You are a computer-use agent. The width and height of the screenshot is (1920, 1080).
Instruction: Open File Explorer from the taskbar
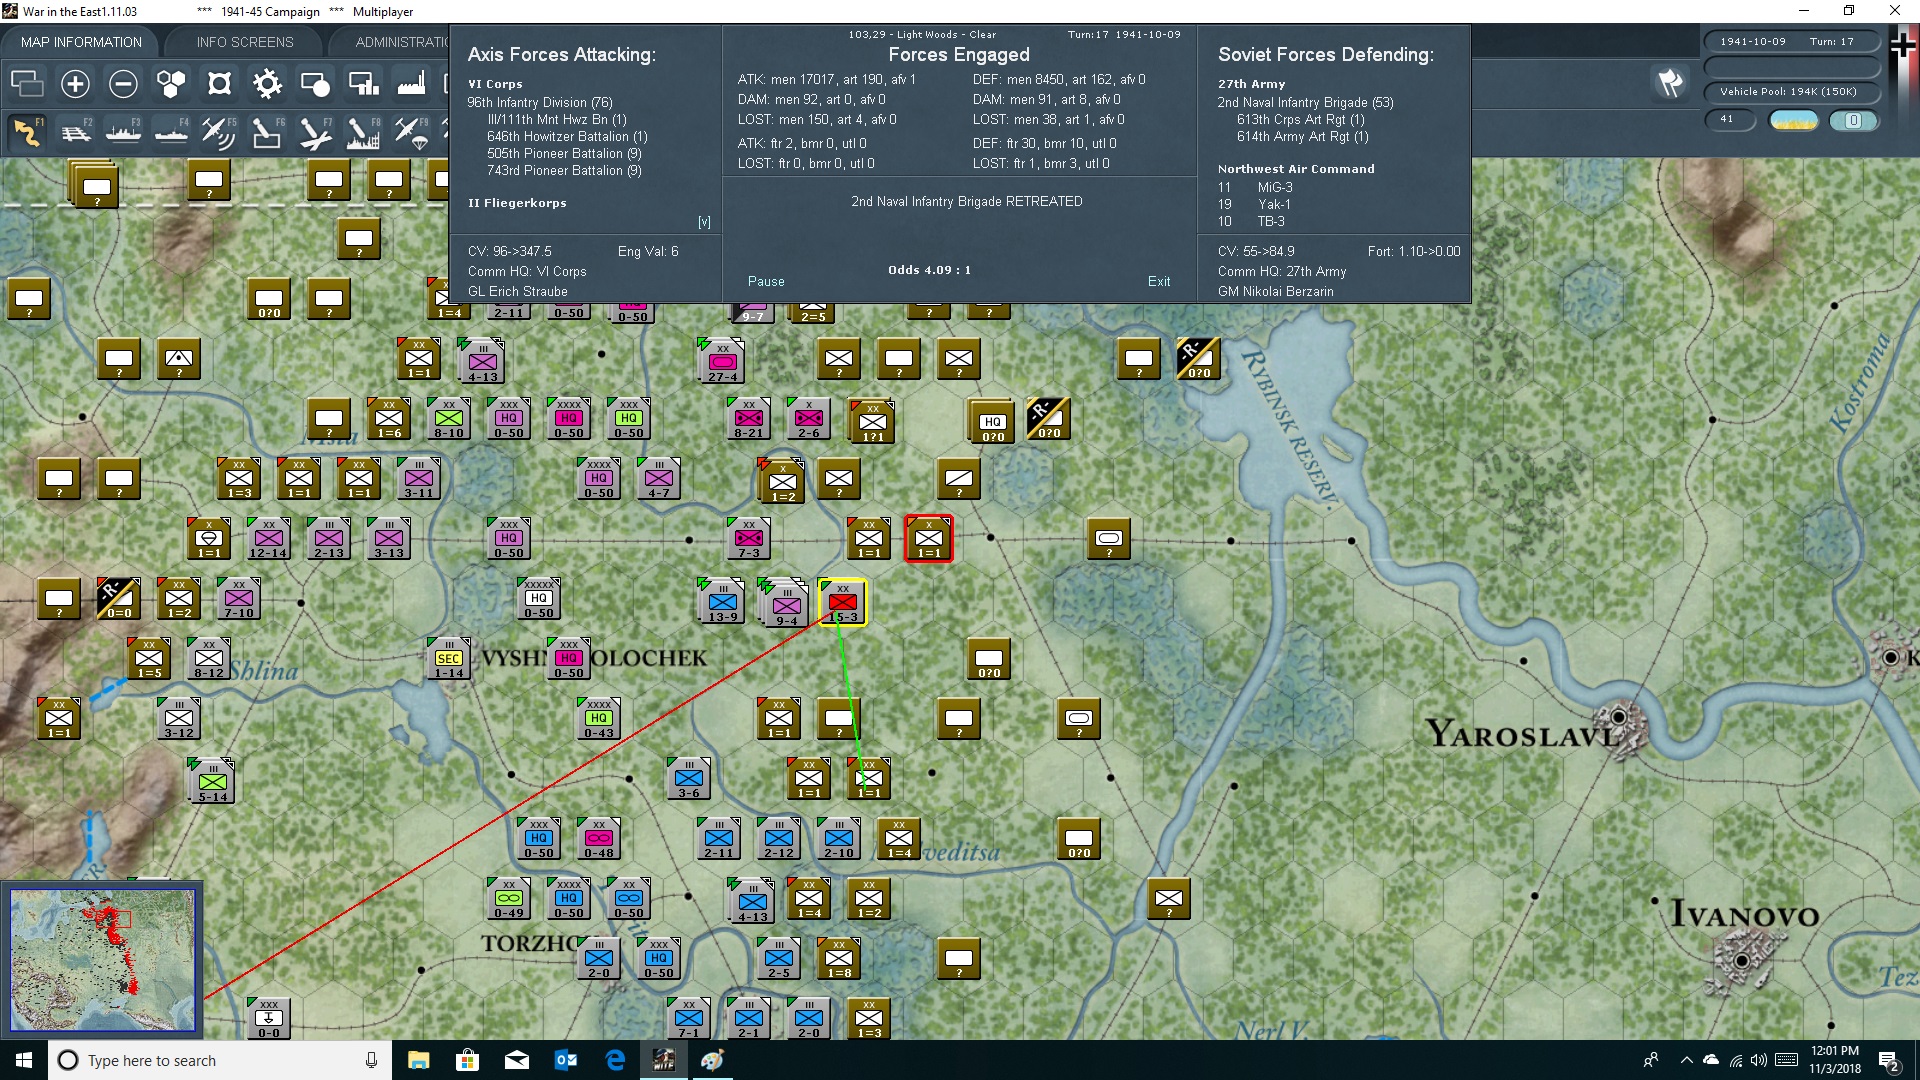coord(418,1060)
